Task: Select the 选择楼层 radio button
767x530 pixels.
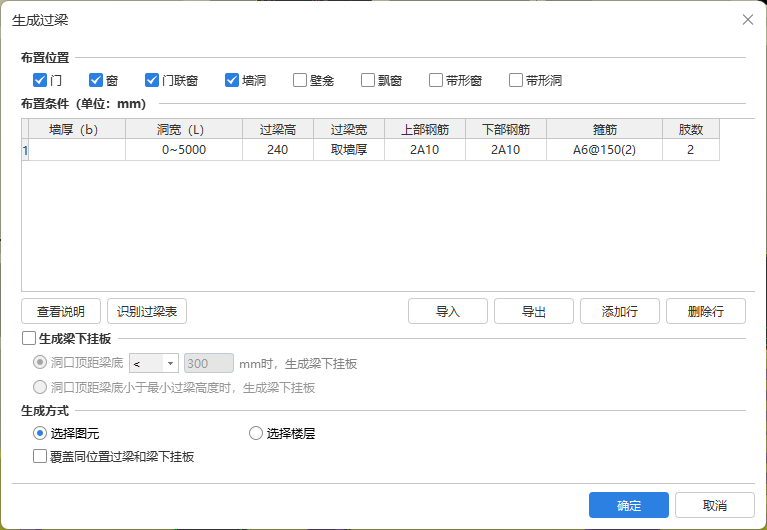Action: 256,433
